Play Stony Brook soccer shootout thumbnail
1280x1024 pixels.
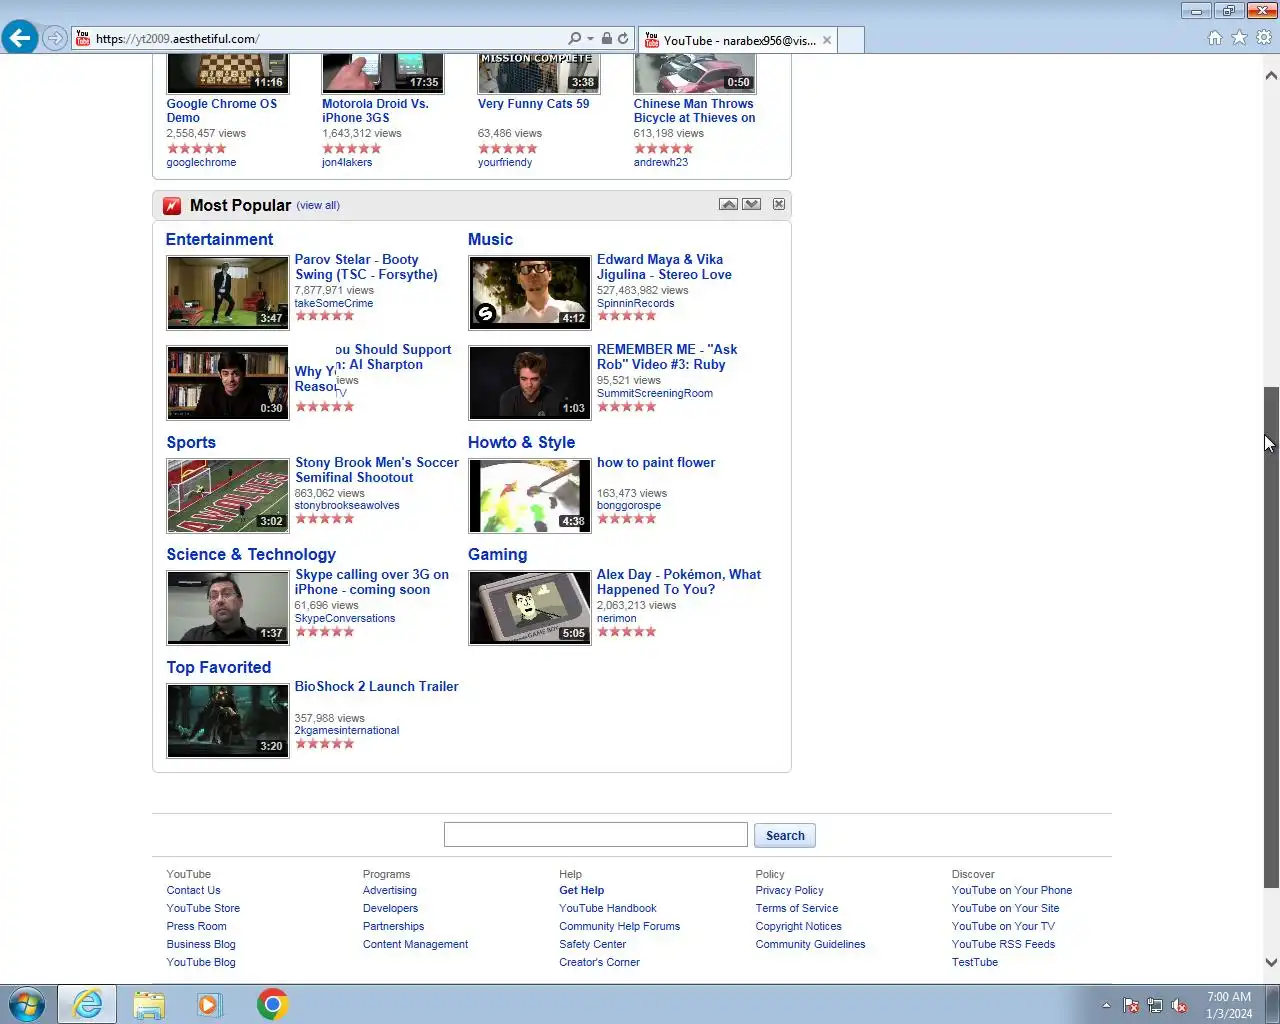coord(228,496)
